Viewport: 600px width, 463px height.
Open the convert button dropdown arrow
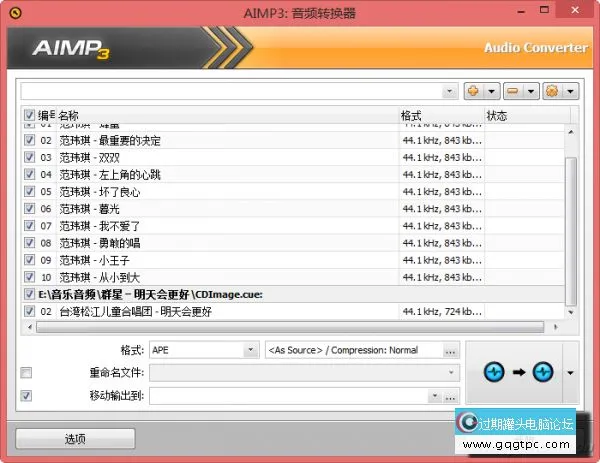pos(571,373)
